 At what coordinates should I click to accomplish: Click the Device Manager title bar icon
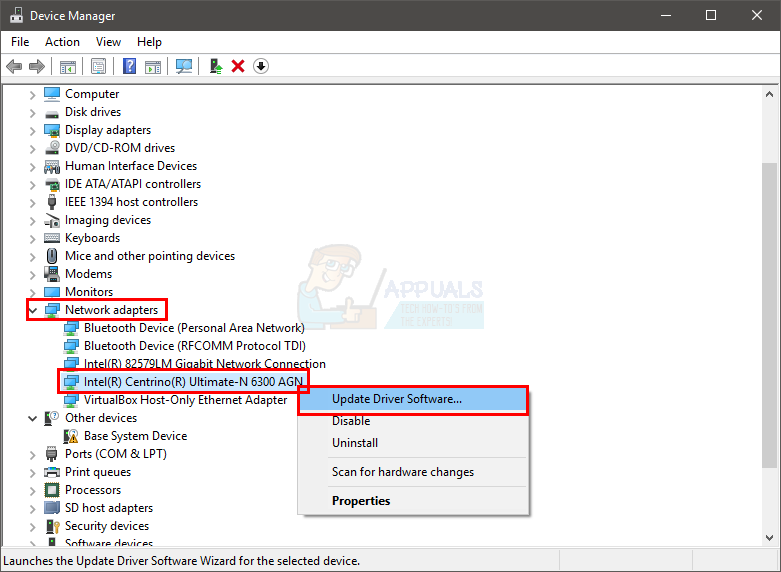(x=16, y=15)
